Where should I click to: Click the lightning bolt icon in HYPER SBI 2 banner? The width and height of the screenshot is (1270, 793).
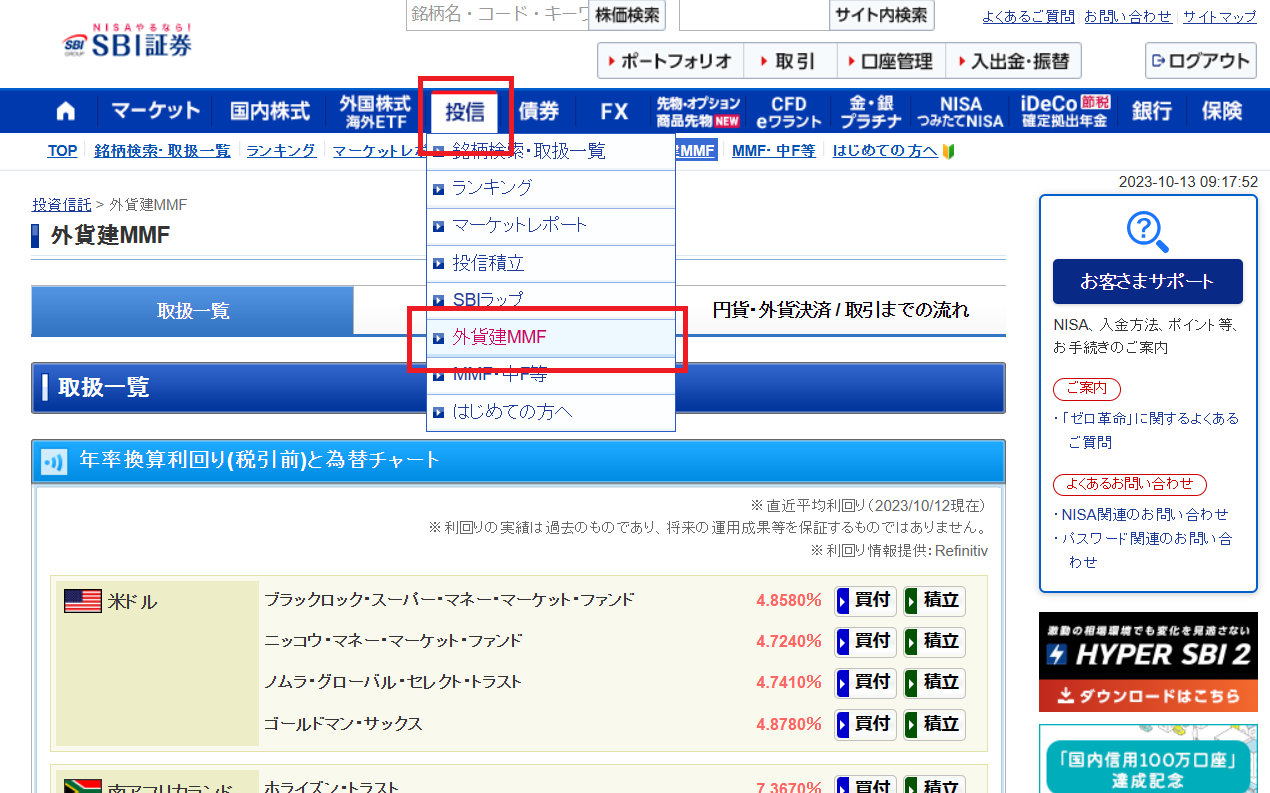(1057, 653)
